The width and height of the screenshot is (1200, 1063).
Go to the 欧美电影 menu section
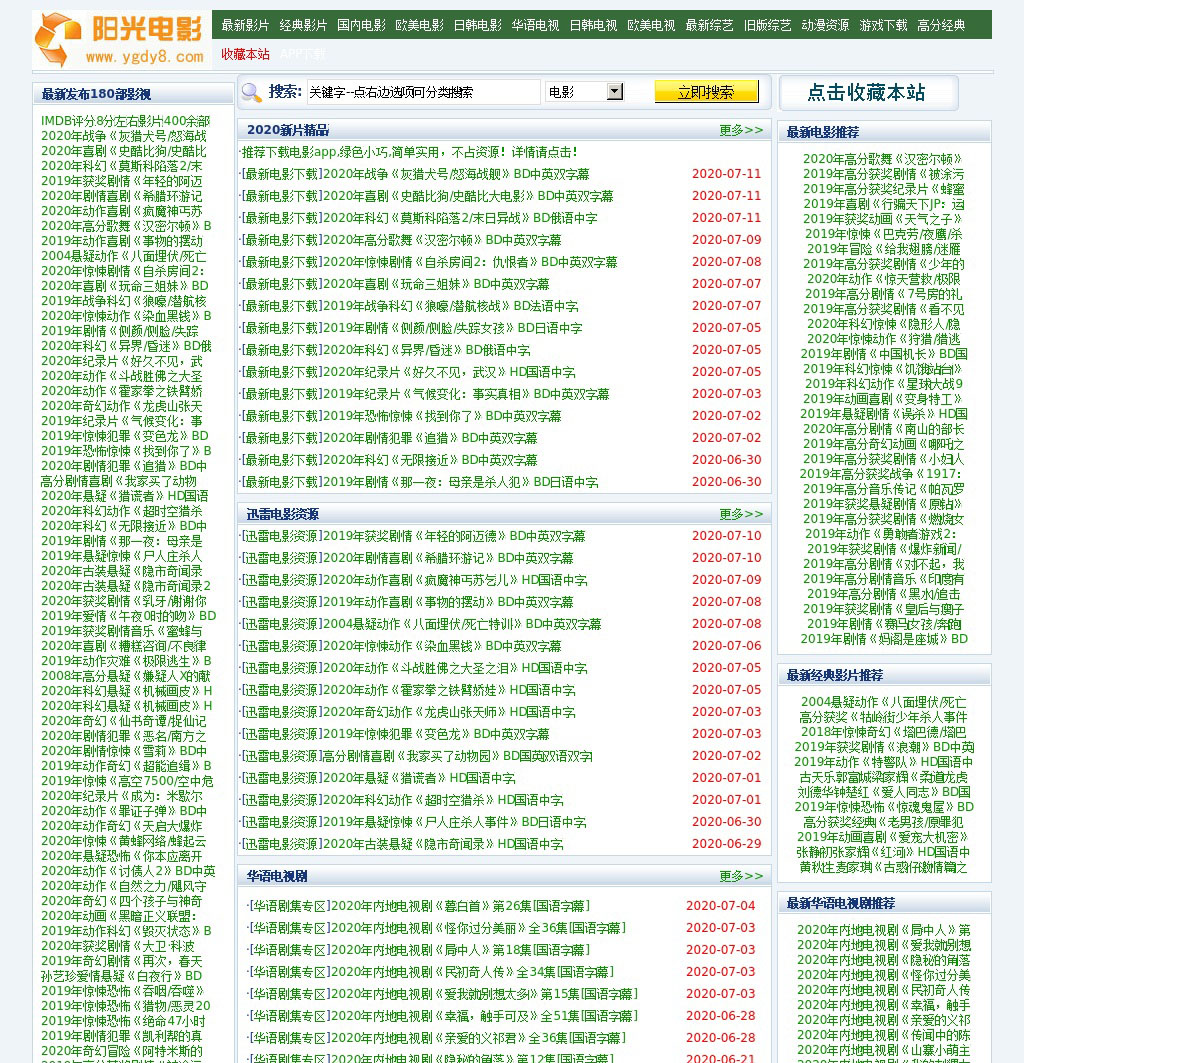pyautogui.click(x=419, y=25)
